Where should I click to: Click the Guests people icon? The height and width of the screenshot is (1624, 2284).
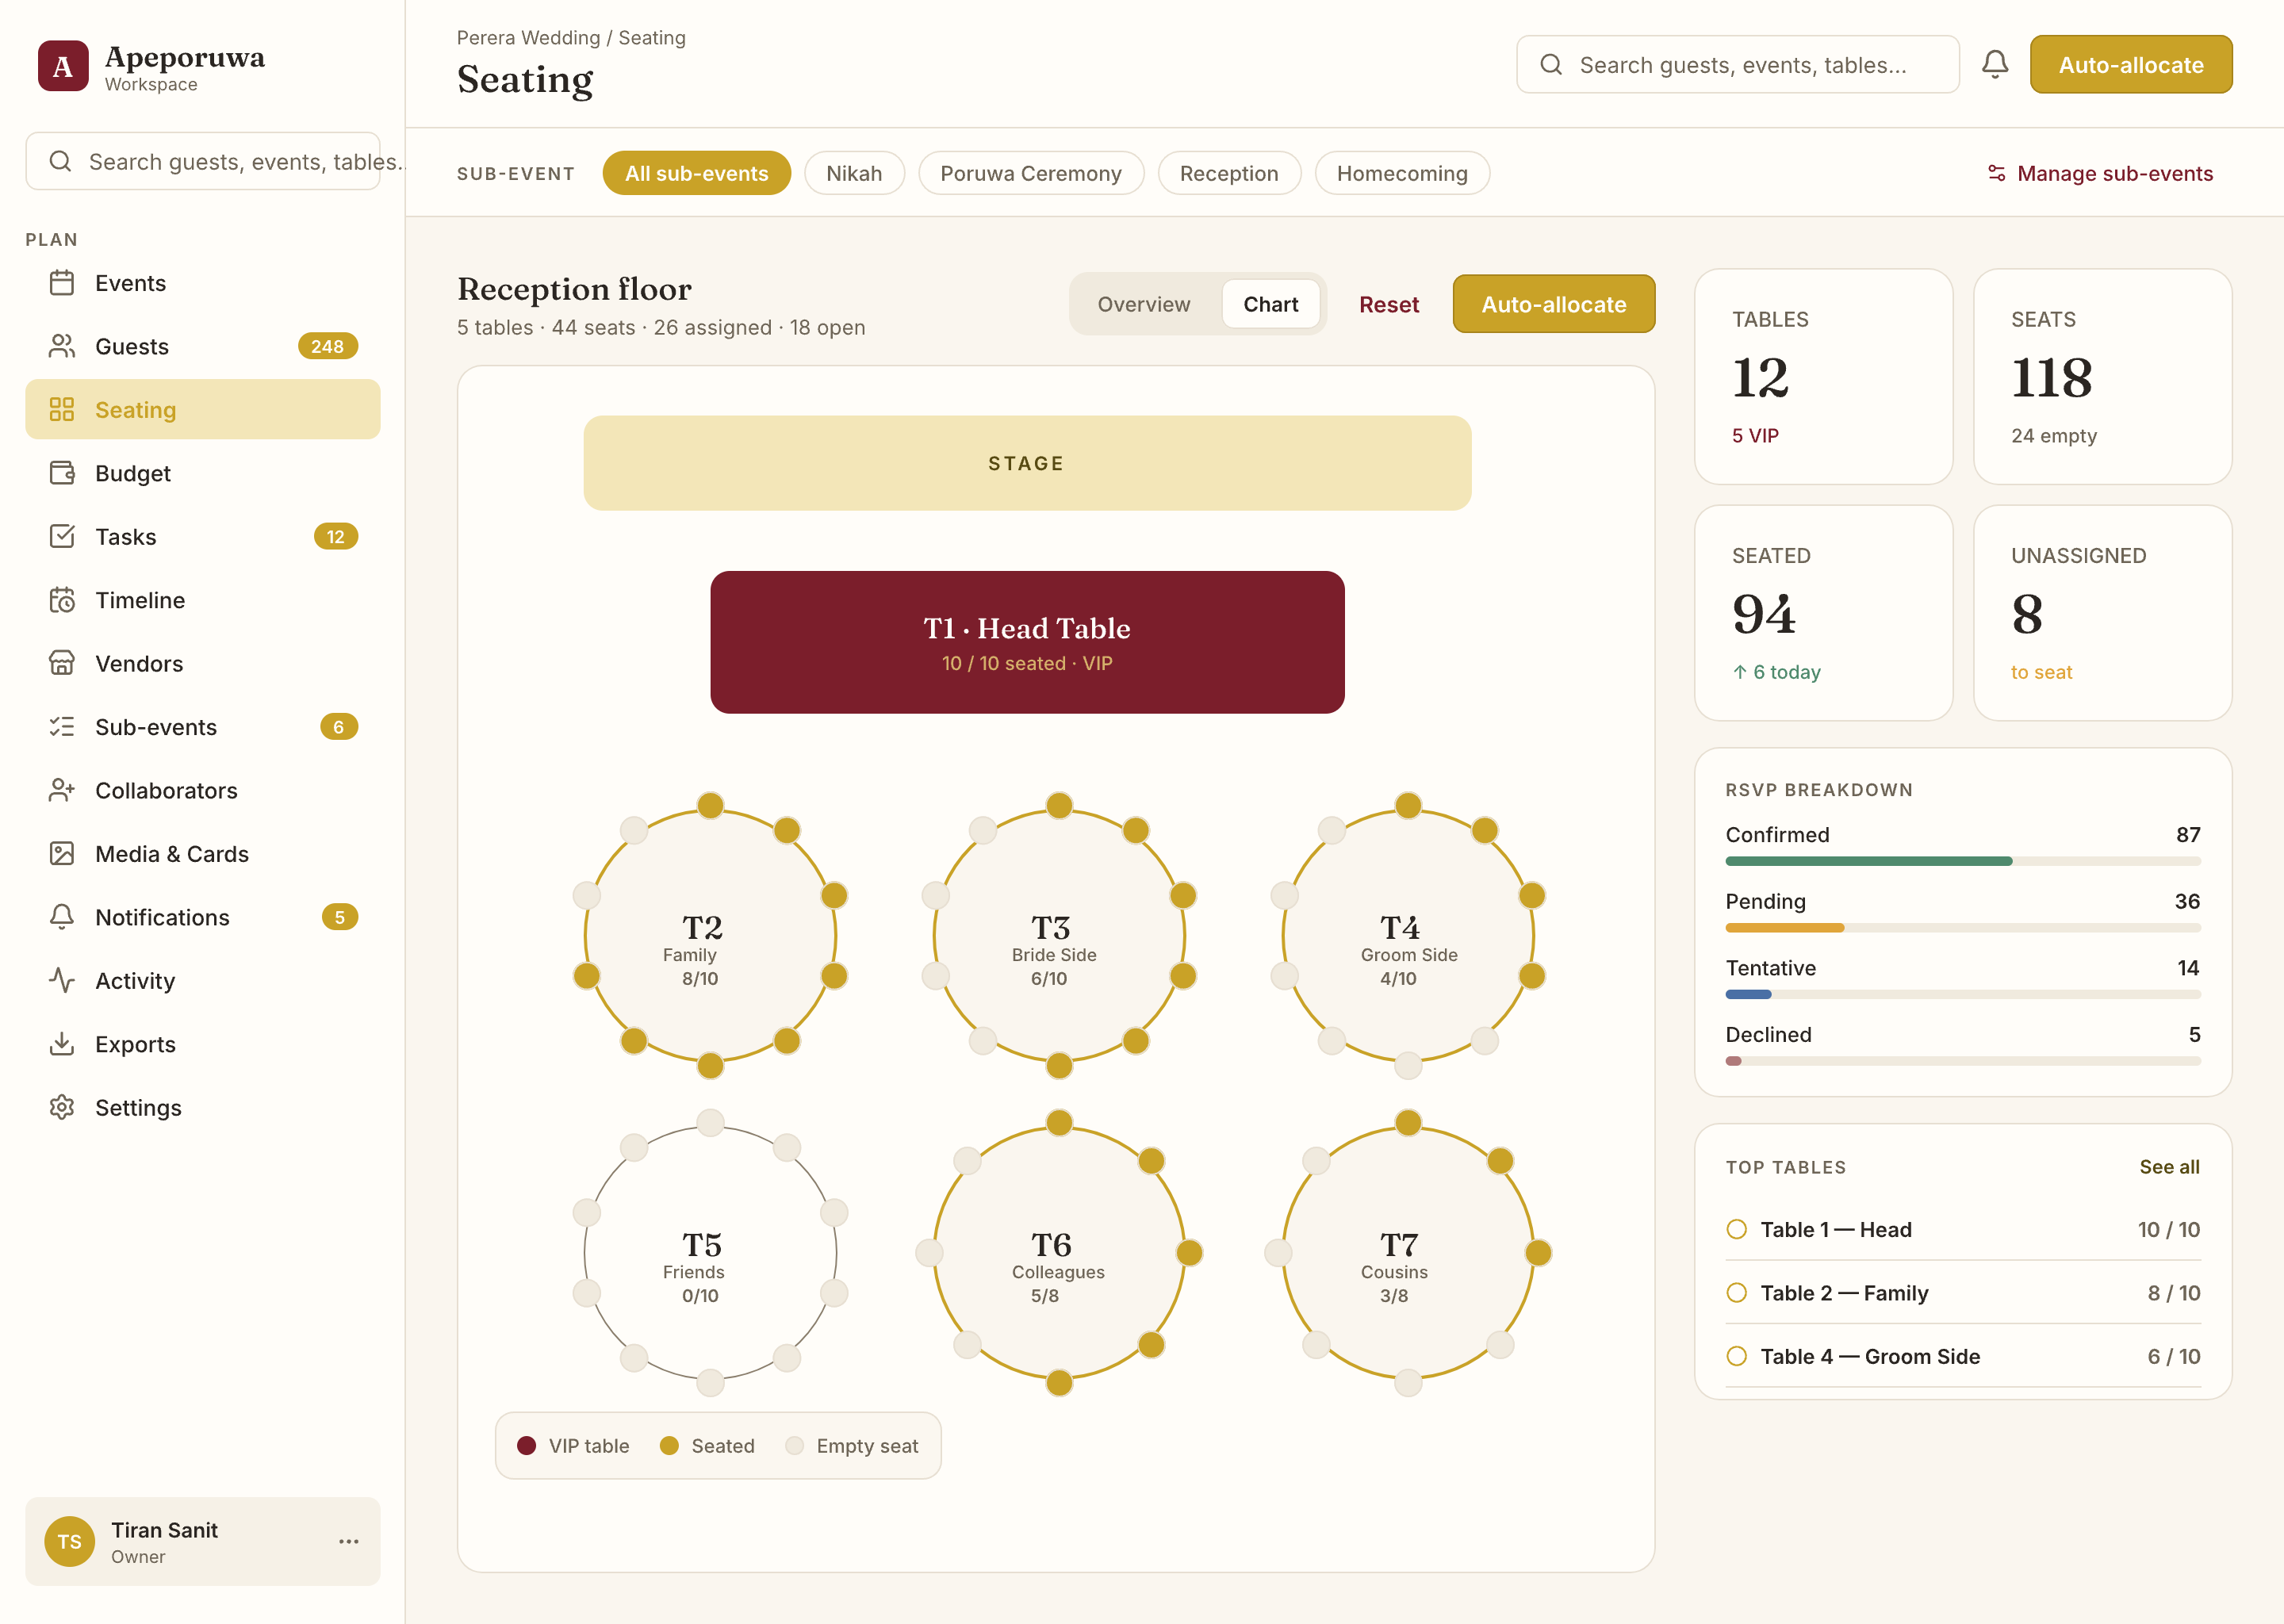(x=62, y=346)
